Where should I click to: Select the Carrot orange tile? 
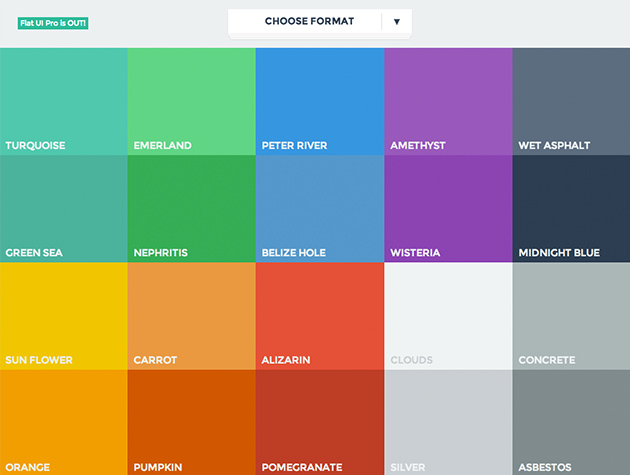click(192, 316)
